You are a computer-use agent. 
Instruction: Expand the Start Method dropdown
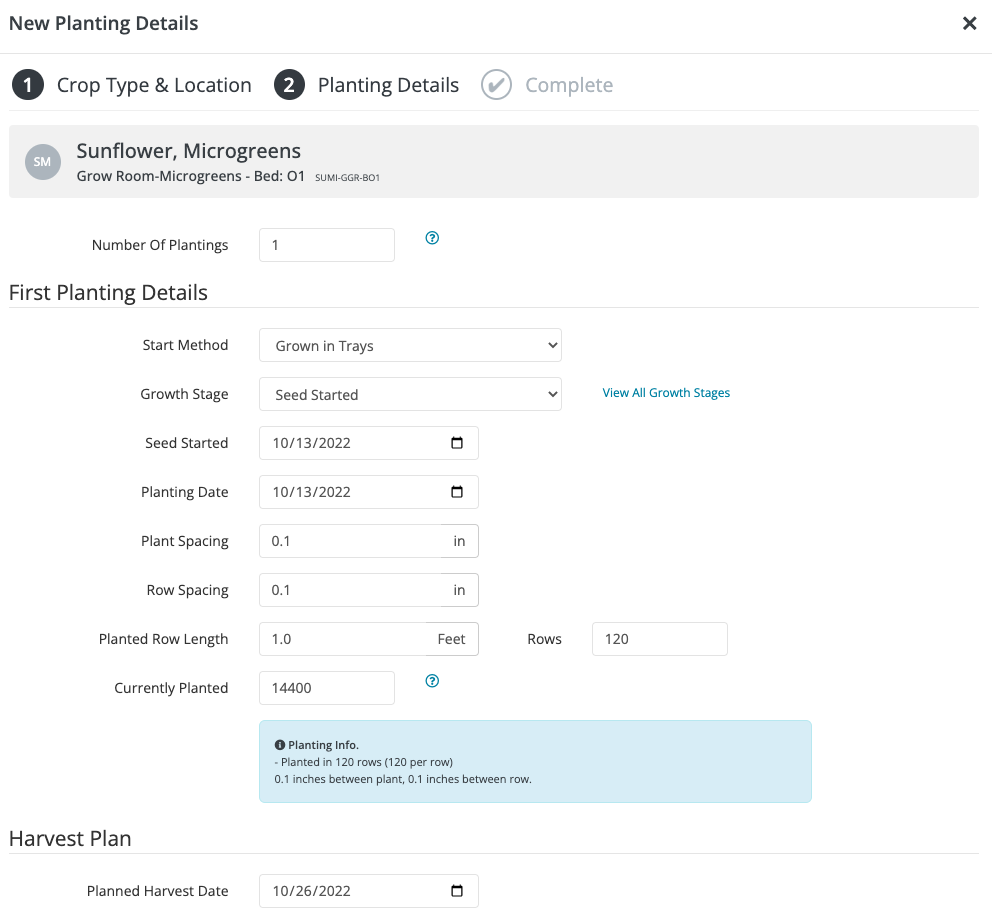(x=410, y=346)
